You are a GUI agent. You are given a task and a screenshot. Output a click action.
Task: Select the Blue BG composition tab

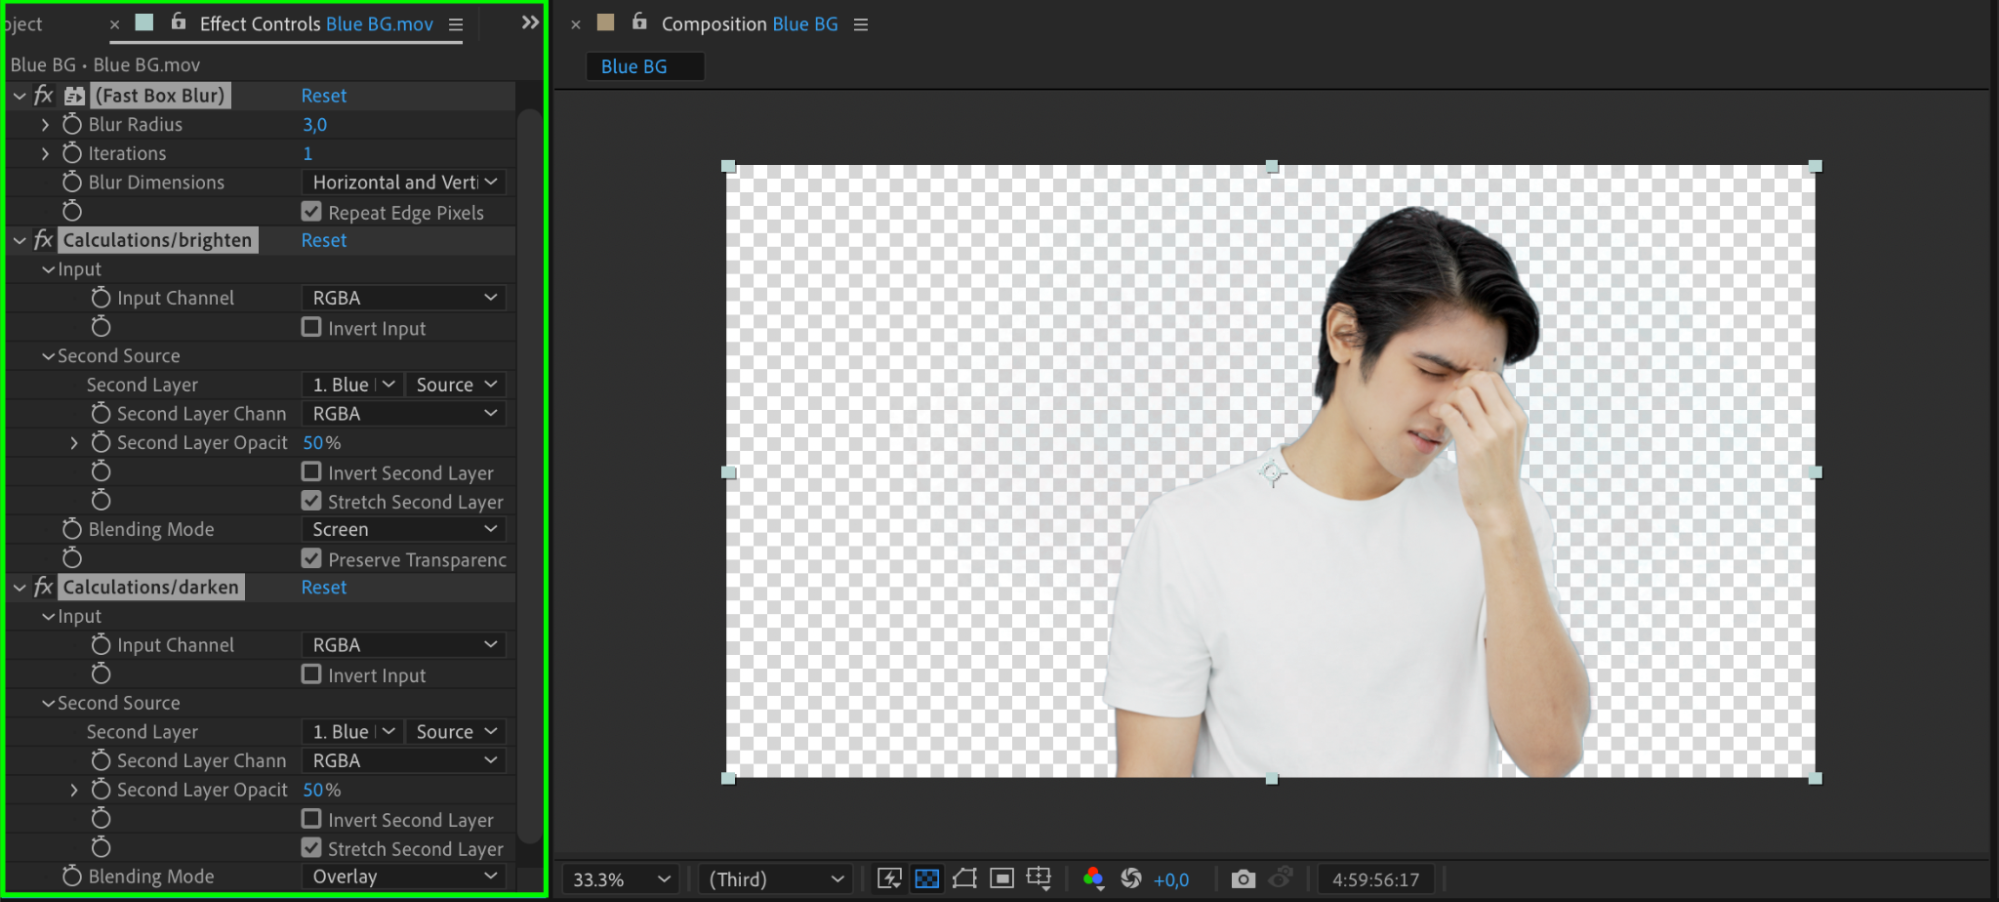click(634, 67)
